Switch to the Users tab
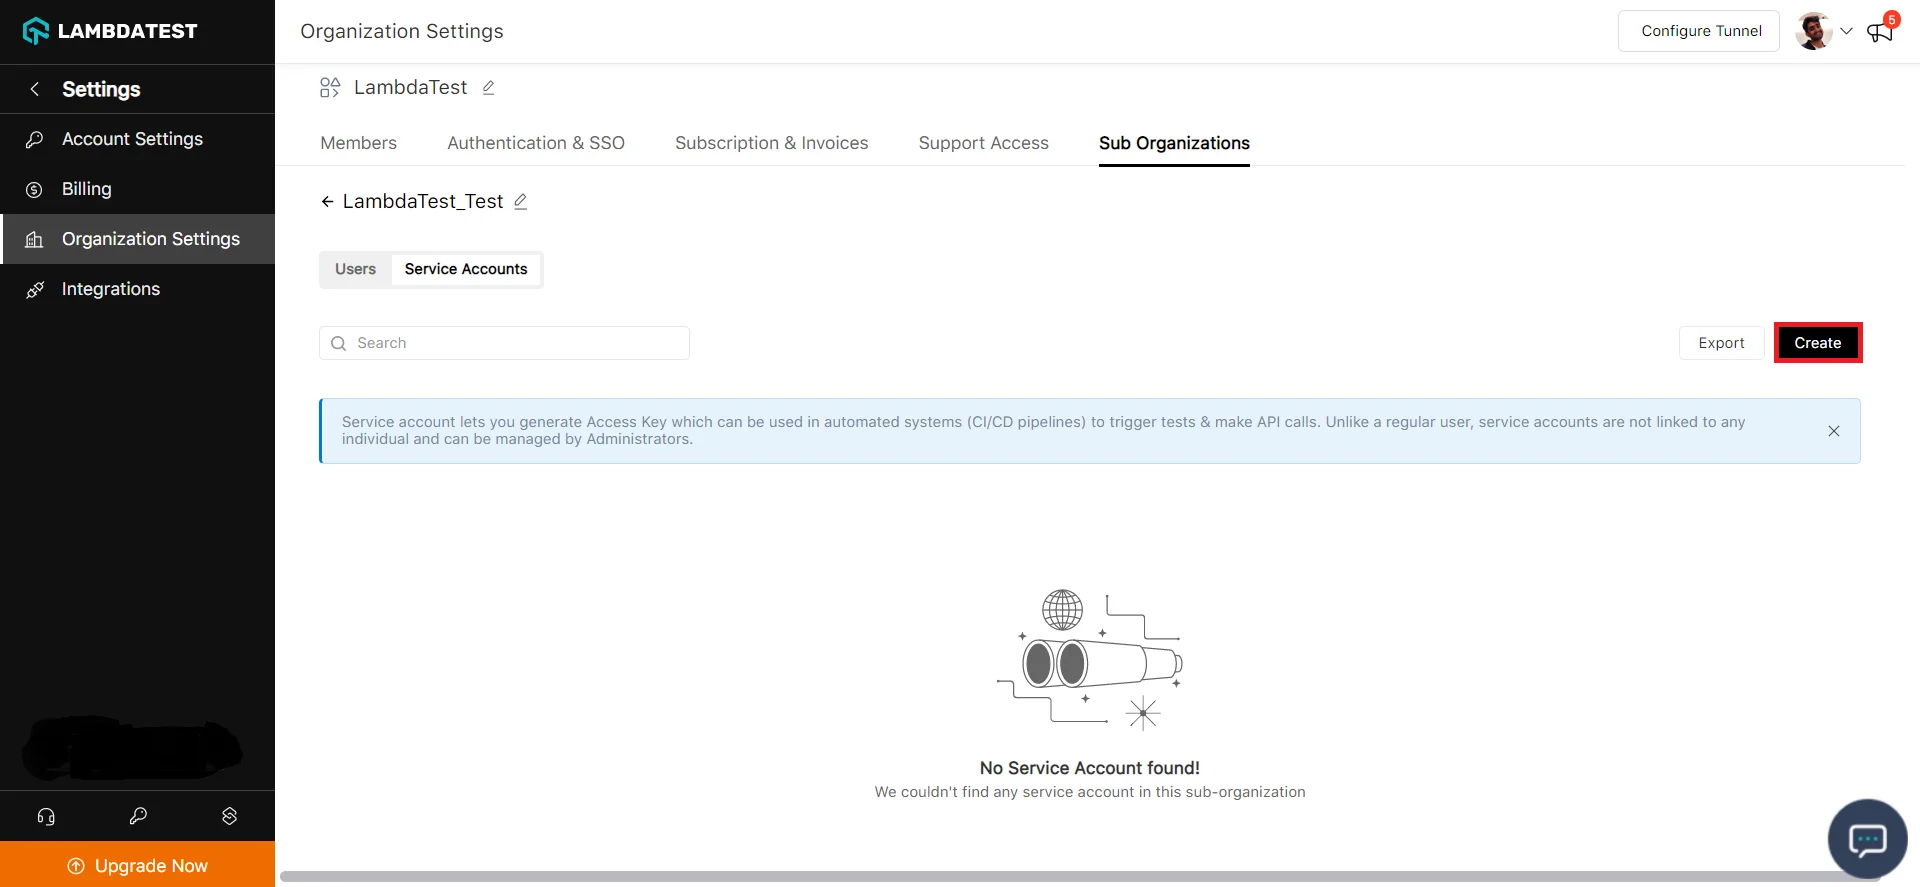1920x887 pixels. coord(355,269)
